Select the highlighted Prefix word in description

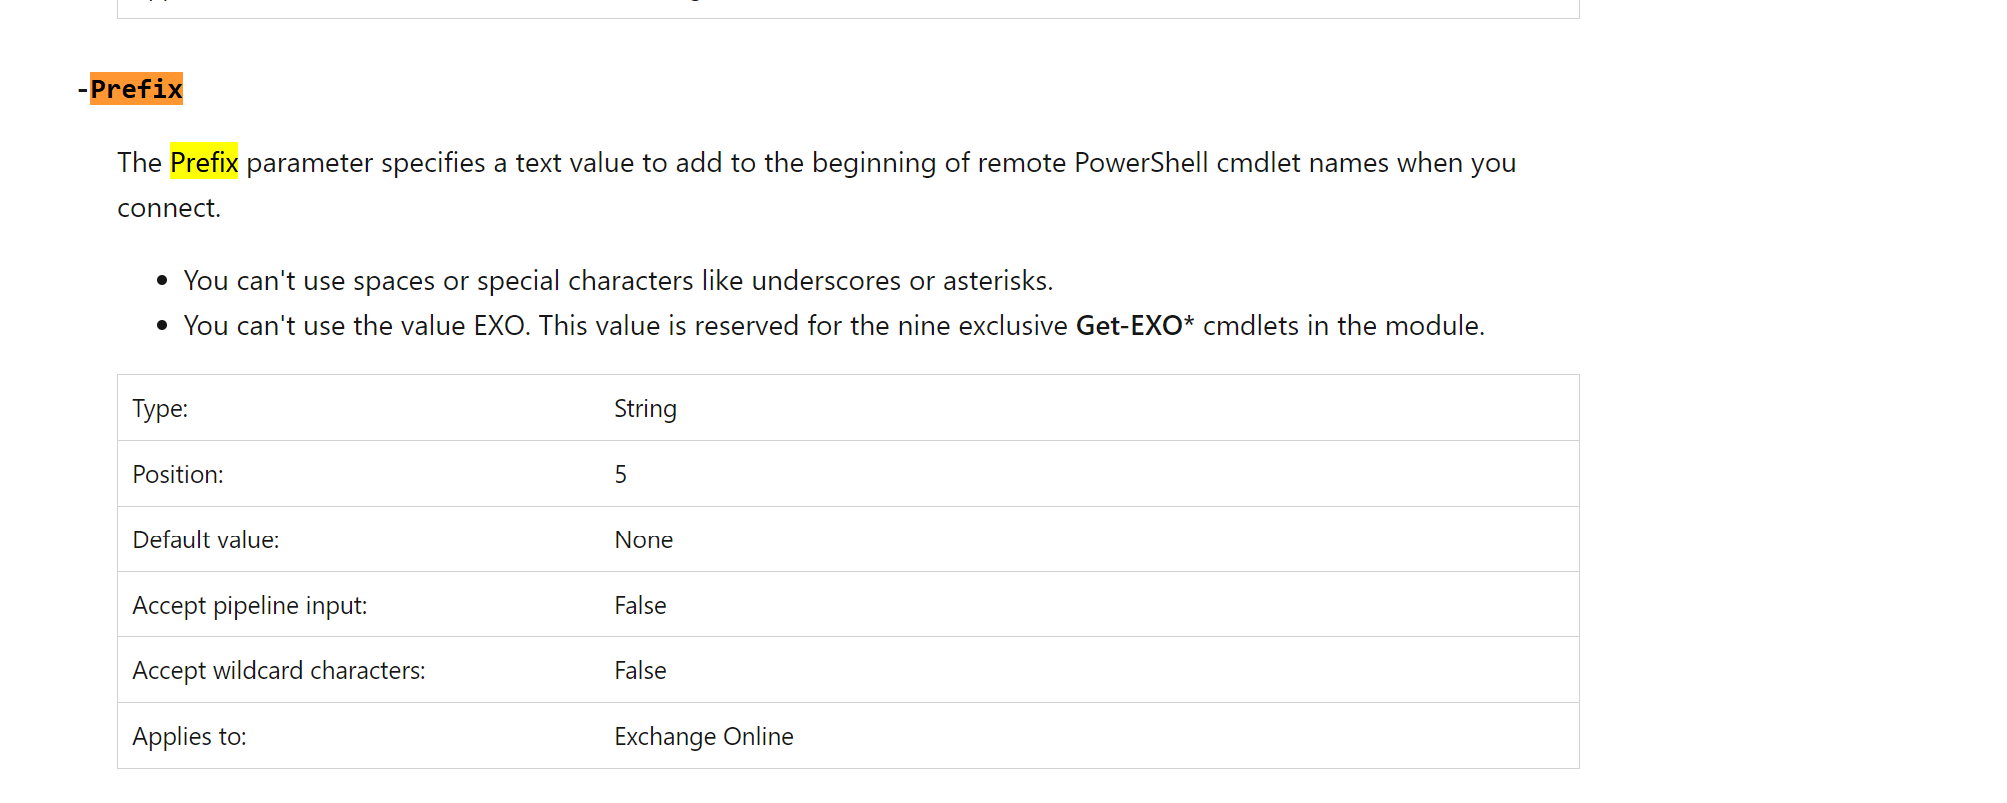tap(204, 162)
